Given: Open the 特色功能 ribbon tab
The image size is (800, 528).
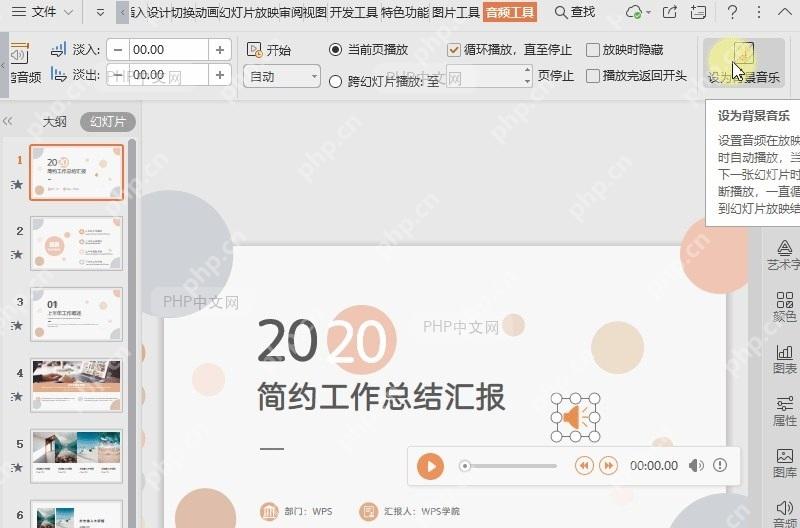Looking at the screenshot, I should [405, 12].
